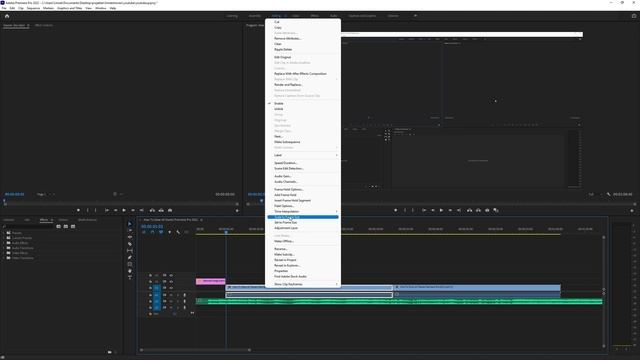This screenshot has height=360, width=640.
Task: Toggle track output eye for V1
Action: (x=171, y=288)
